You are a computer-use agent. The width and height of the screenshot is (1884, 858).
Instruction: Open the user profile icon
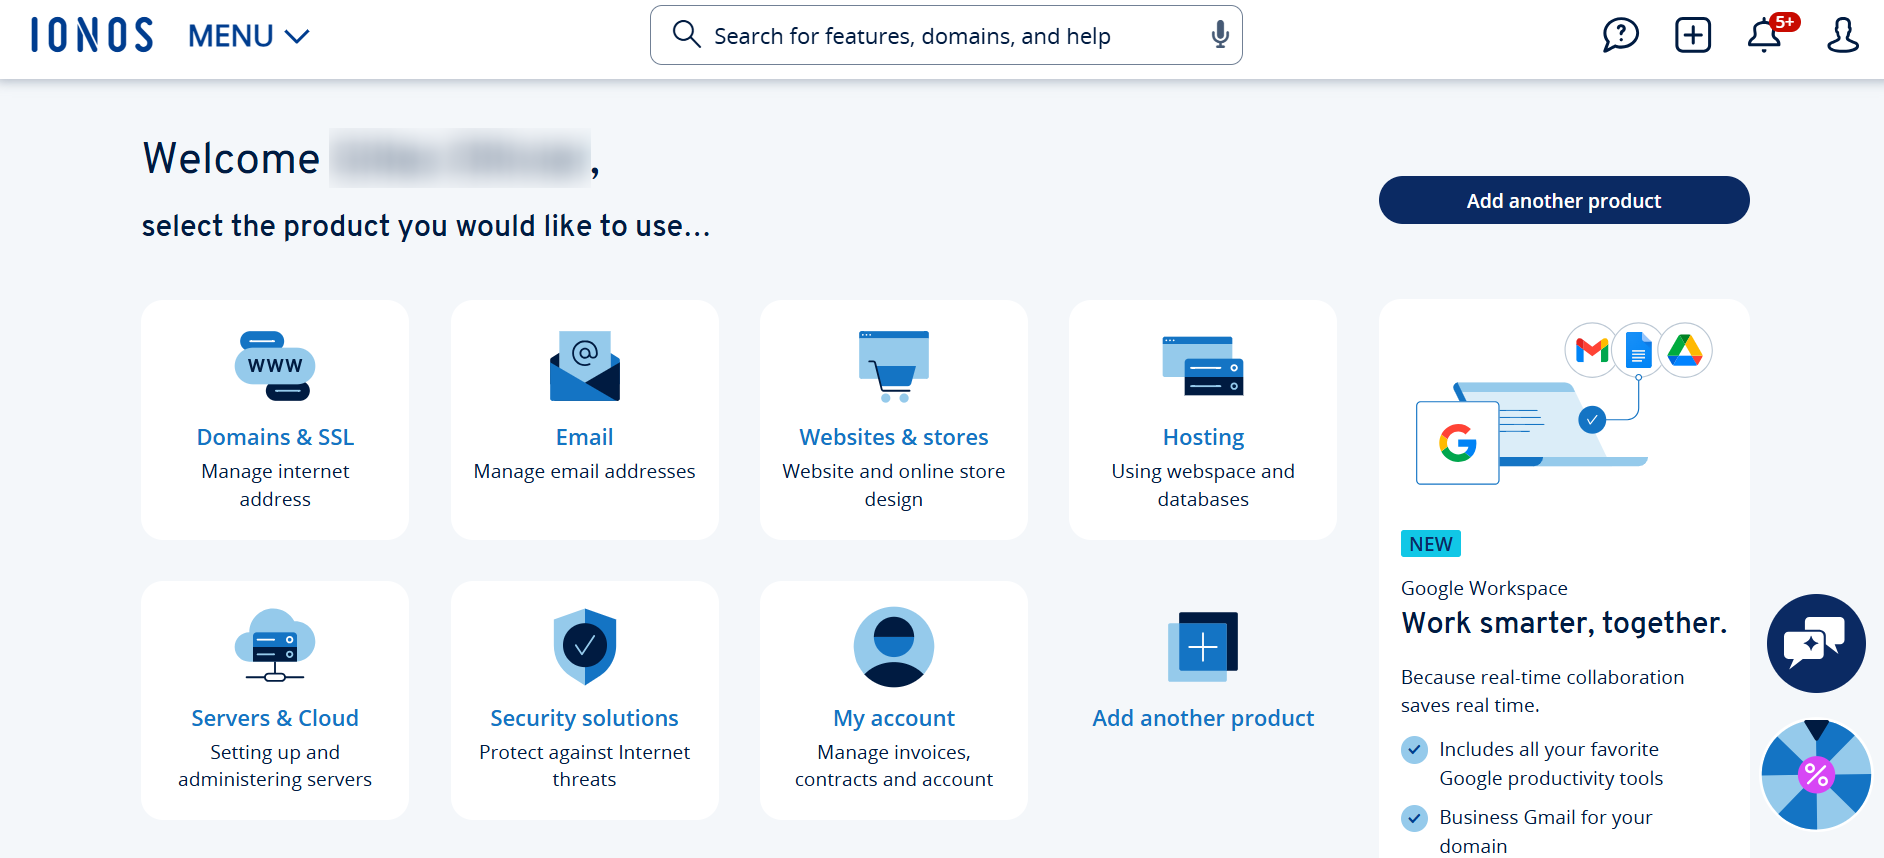point(1842,35)
